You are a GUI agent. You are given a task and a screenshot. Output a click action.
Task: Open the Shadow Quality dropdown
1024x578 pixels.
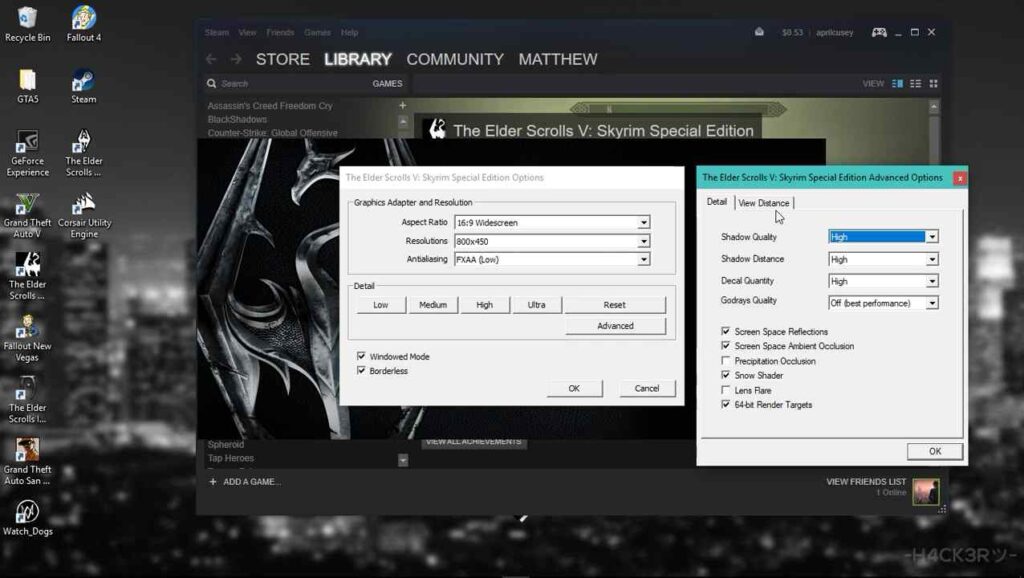click(883, 237)
